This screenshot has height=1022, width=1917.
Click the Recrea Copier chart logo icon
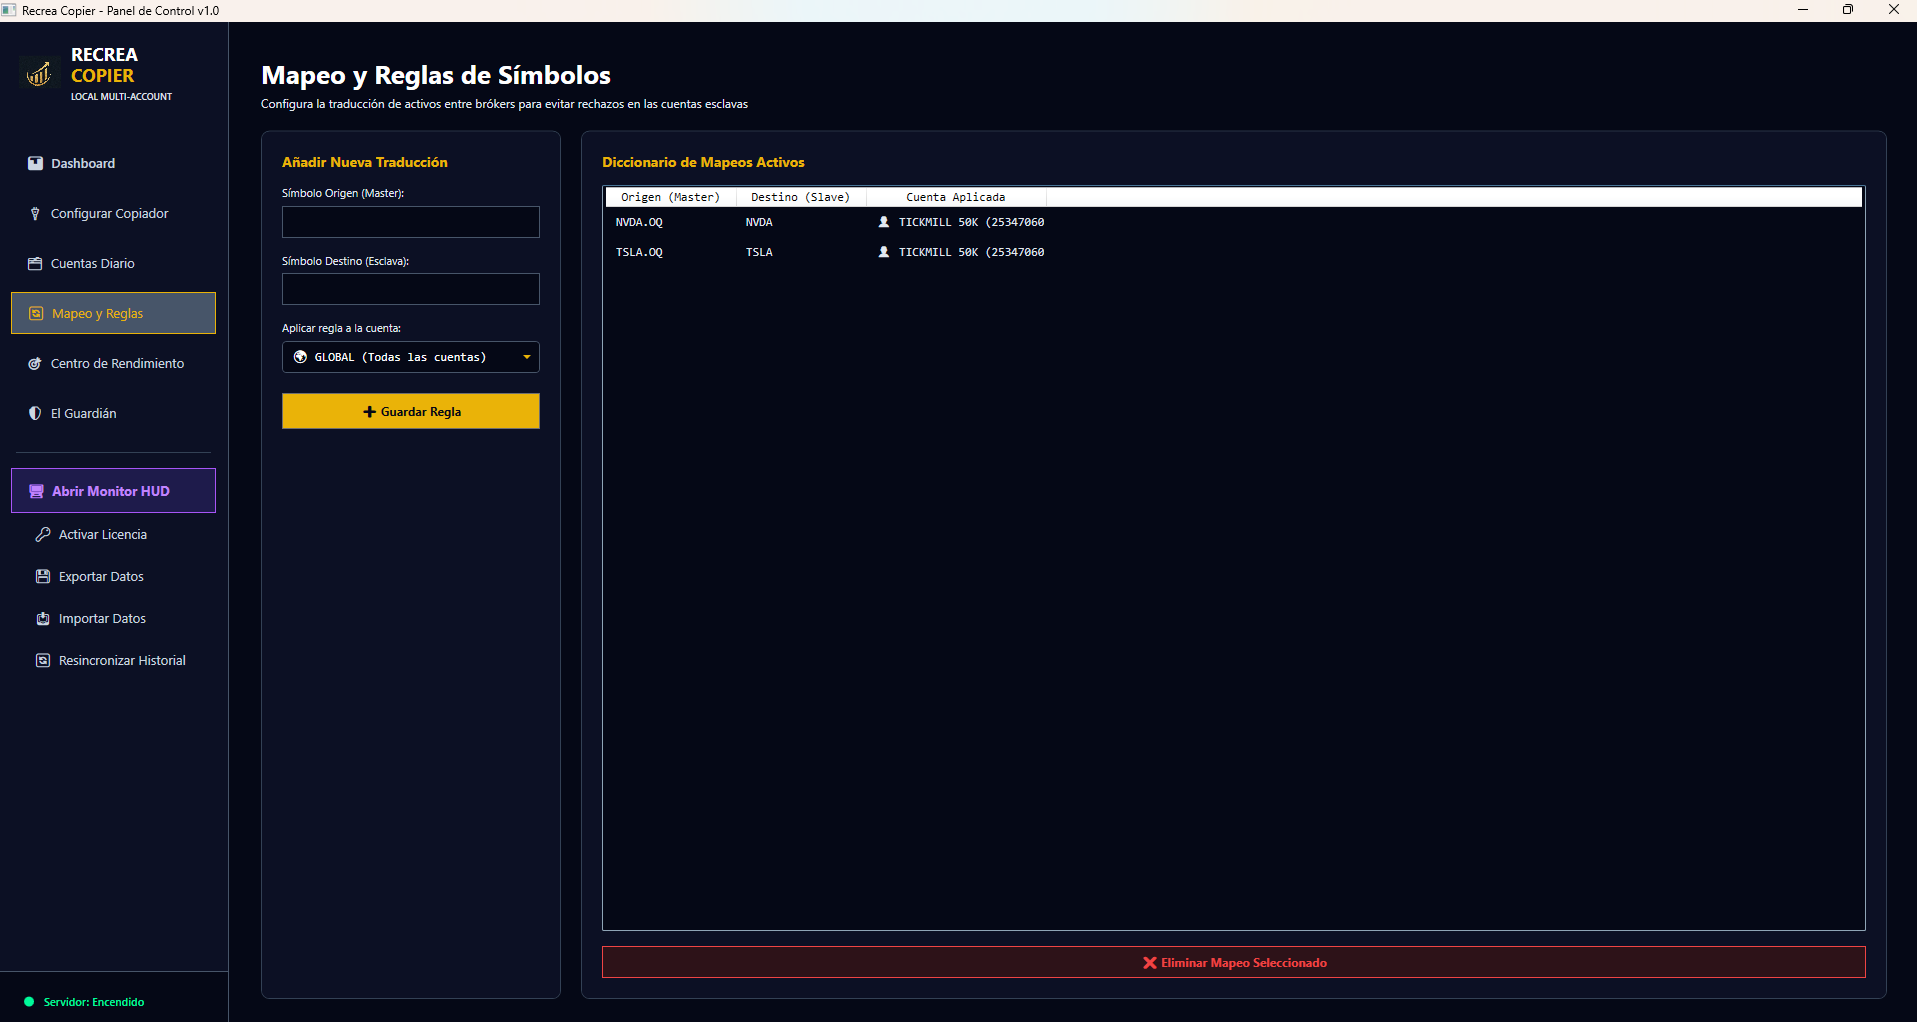click(39, 74)
